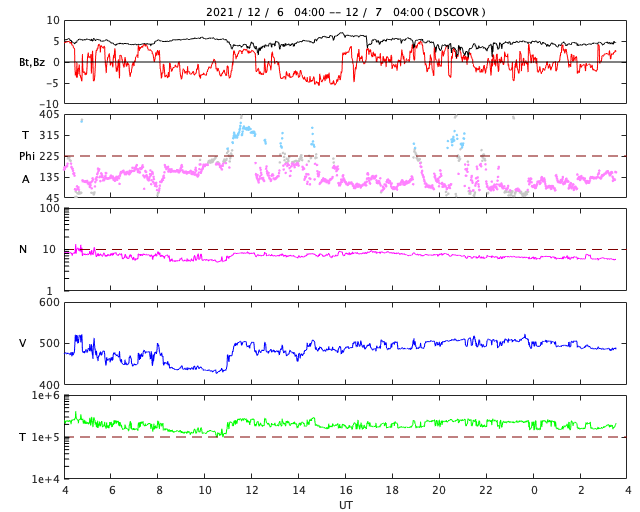Click the 'N' density panel label
Screen dimensions: 640x512
click(23, 249)
